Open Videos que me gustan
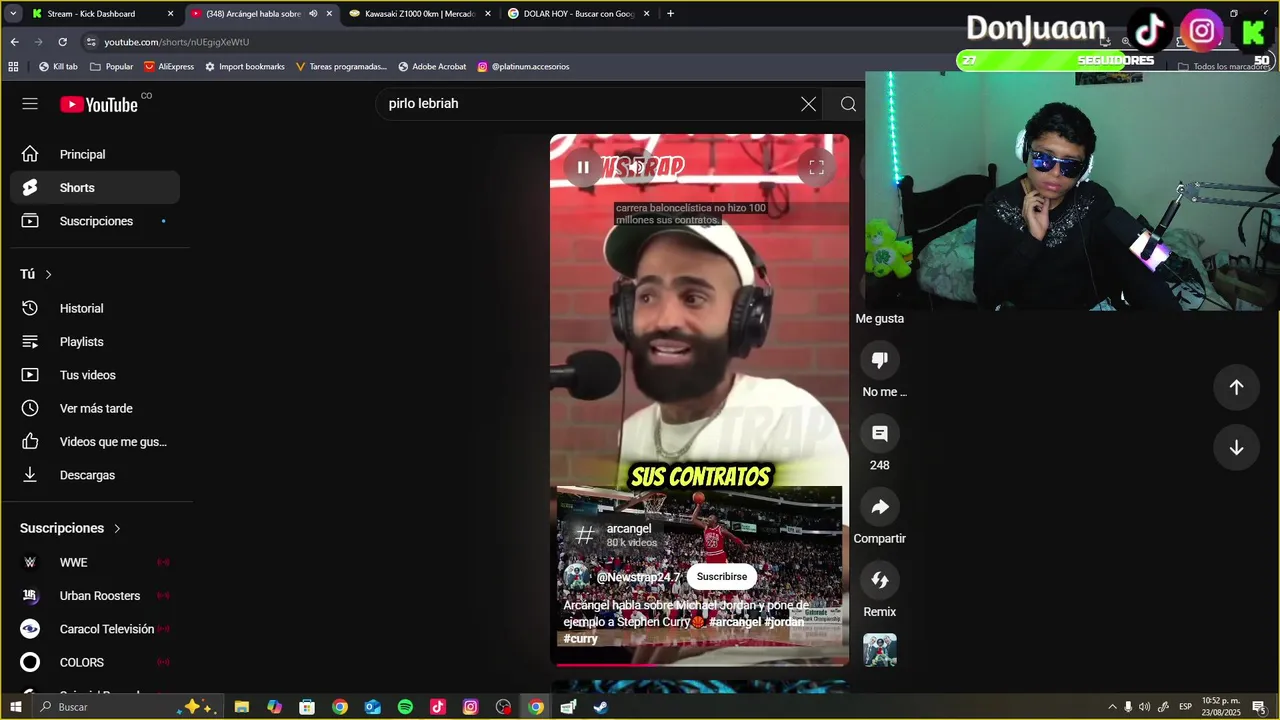Screen dimensions: 1280x720 [95, 442]
